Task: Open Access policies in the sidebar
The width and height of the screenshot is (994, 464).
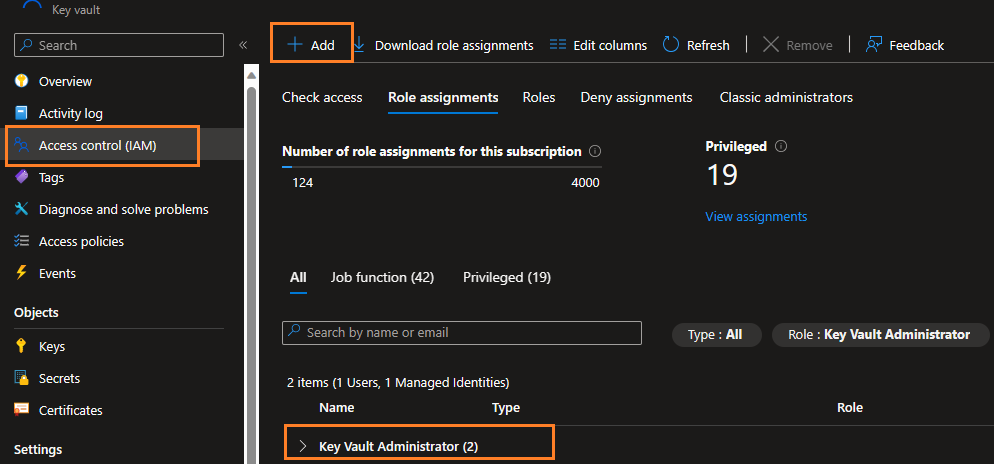Action: pos(81,242)
